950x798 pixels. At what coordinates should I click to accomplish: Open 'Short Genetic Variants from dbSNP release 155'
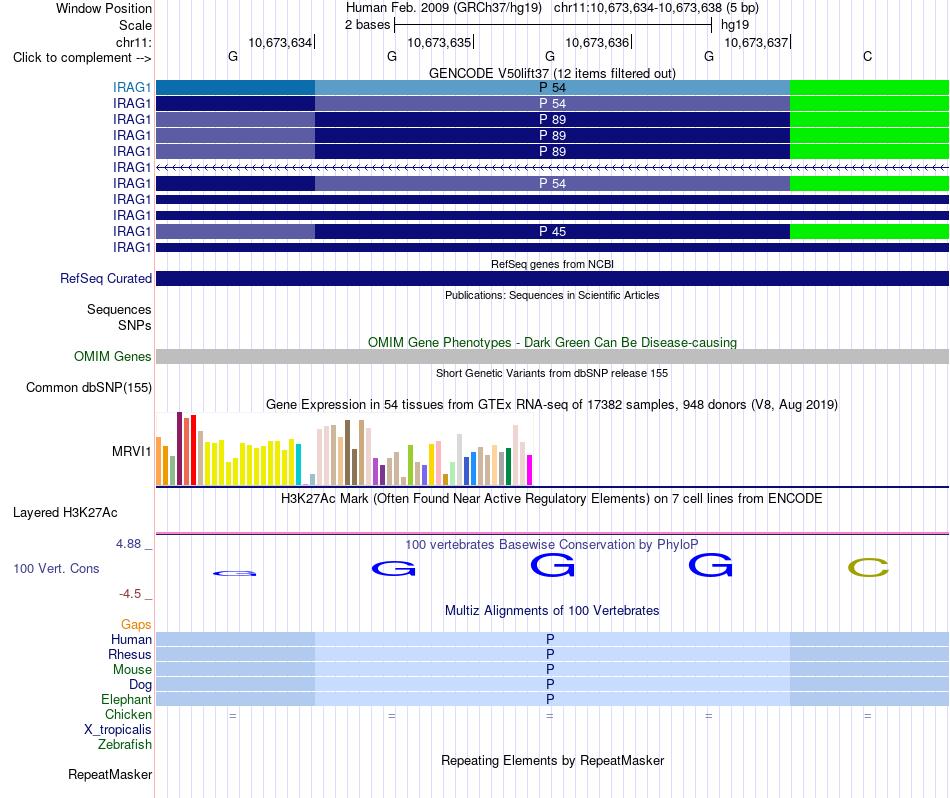(x=552, y=373)
